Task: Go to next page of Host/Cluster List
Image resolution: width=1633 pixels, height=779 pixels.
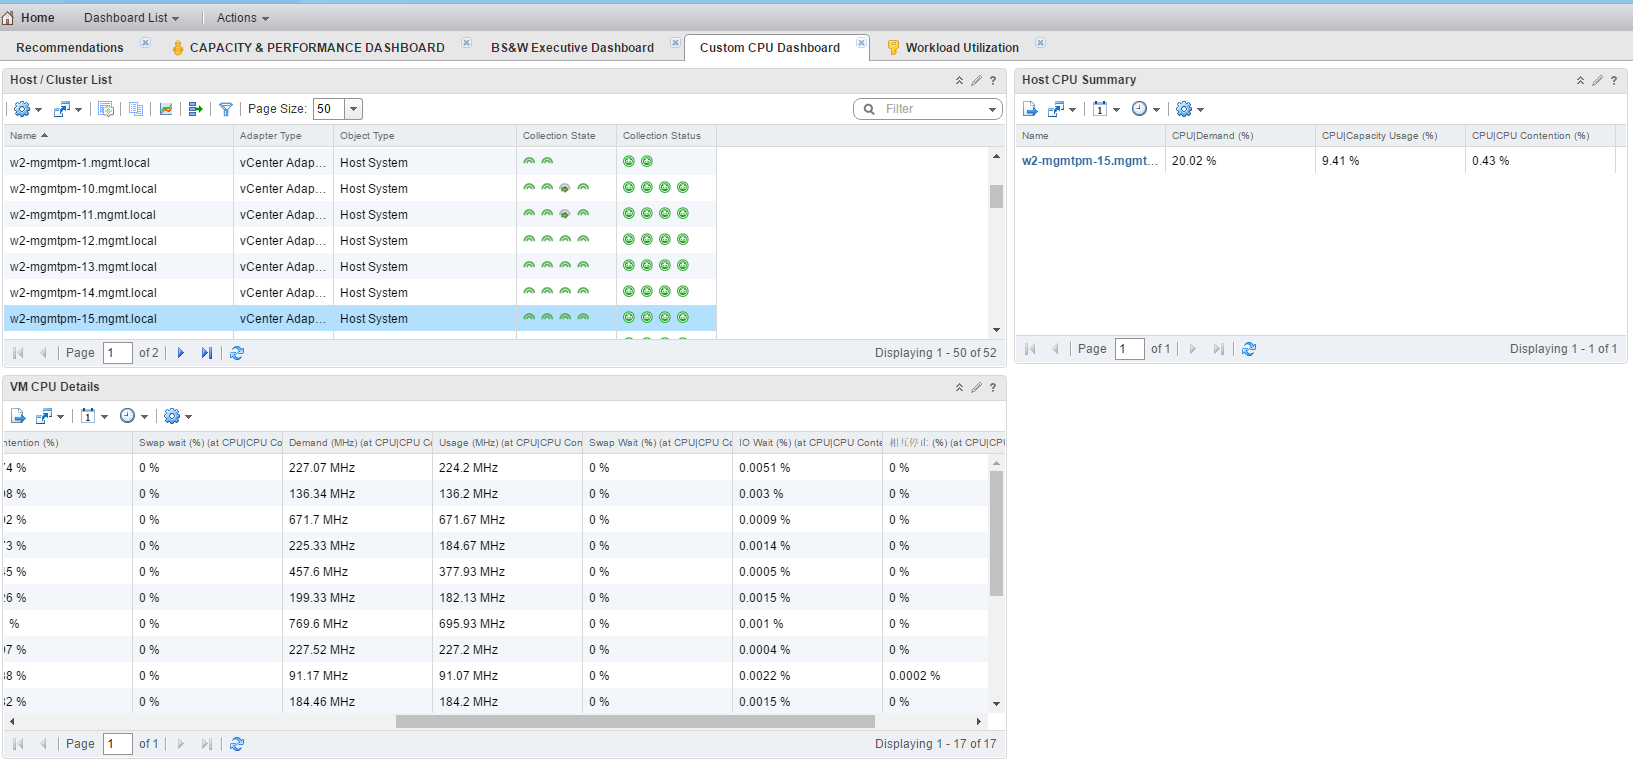Action: click(181, 353)
